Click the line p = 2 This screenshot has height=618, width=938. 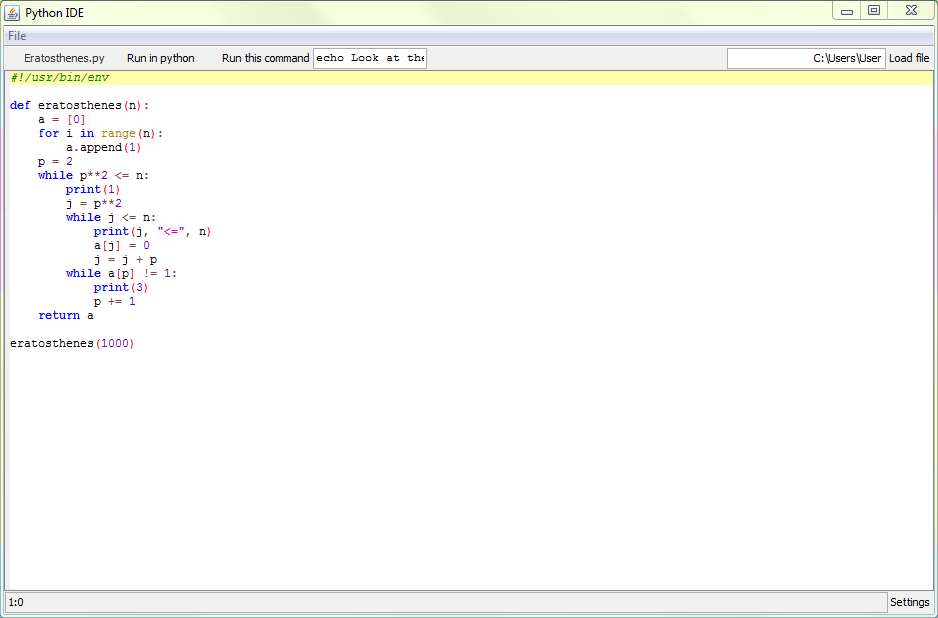click(x=55, y=161)
